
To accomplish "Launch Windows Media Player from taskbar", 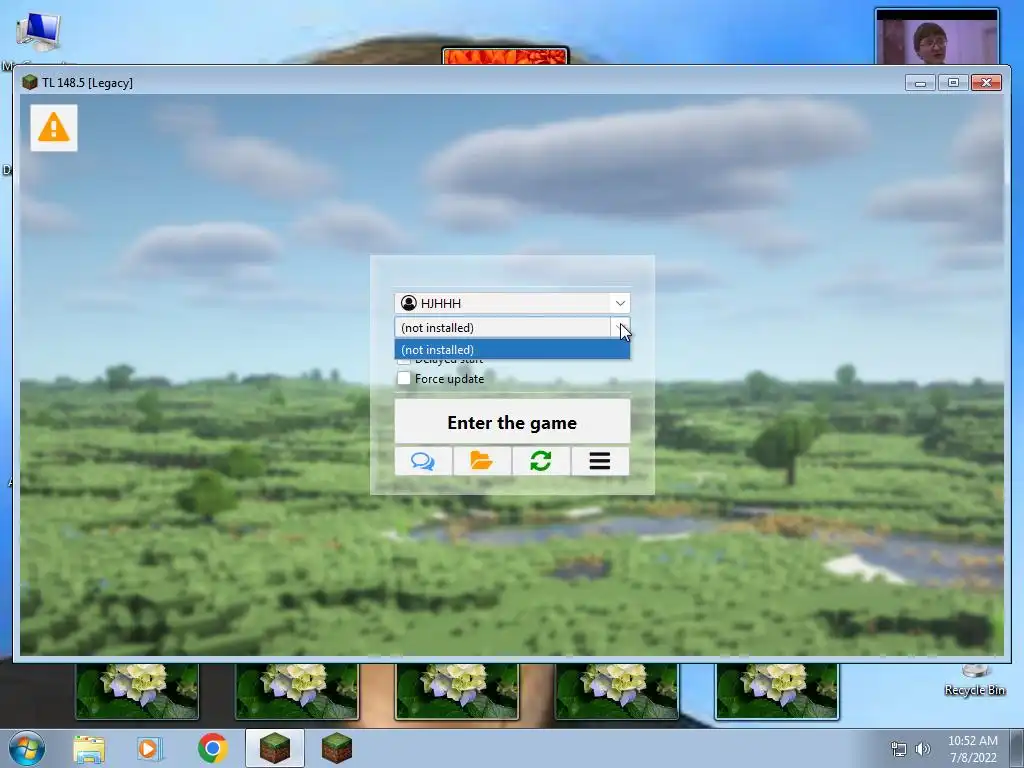I will (x=150, y=749).
